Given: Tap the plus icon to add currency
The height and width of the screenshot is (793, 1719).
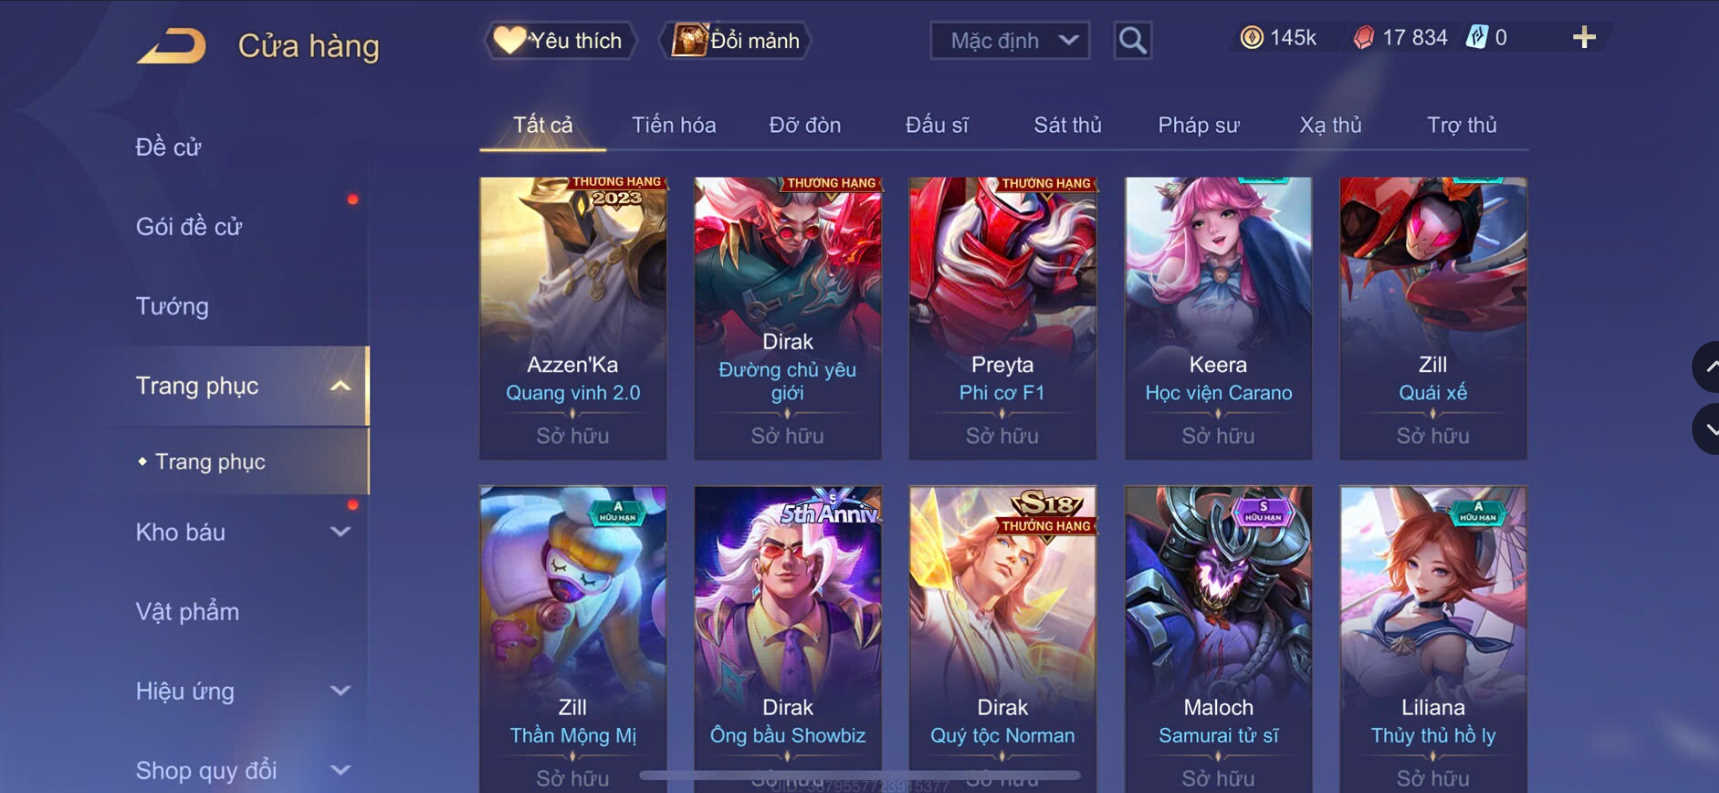Looking at the screenshot, I should (1584, 38).
